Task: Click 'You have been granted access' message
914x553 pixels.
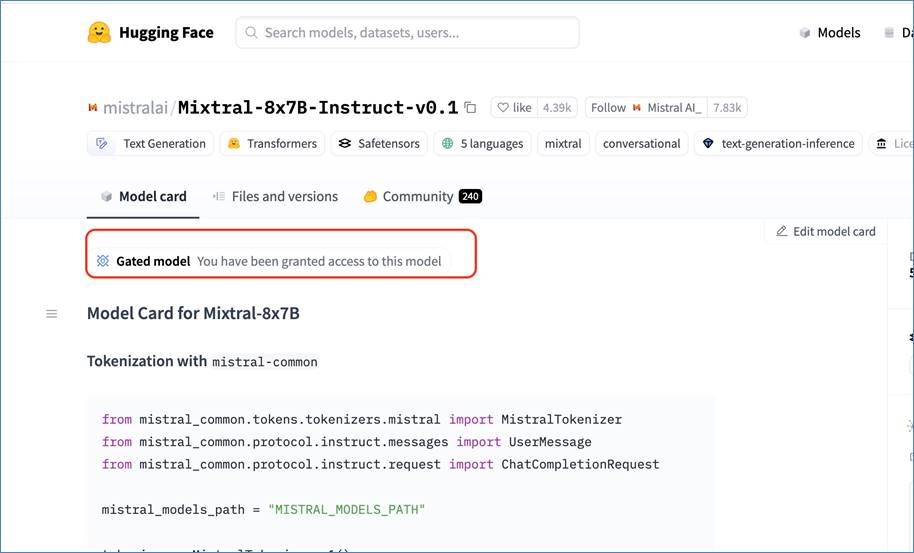Action: click(319, 261)
